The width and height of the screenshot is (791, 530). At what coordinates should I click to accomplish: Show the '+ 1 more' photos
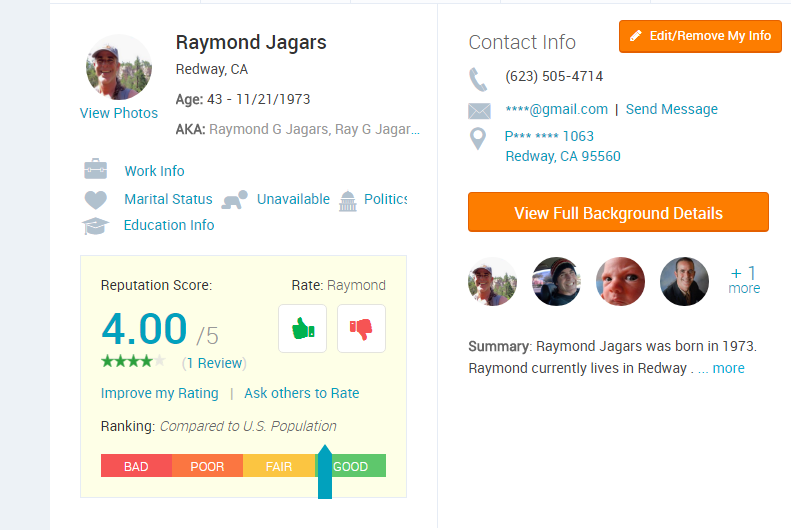pos(745,280)
